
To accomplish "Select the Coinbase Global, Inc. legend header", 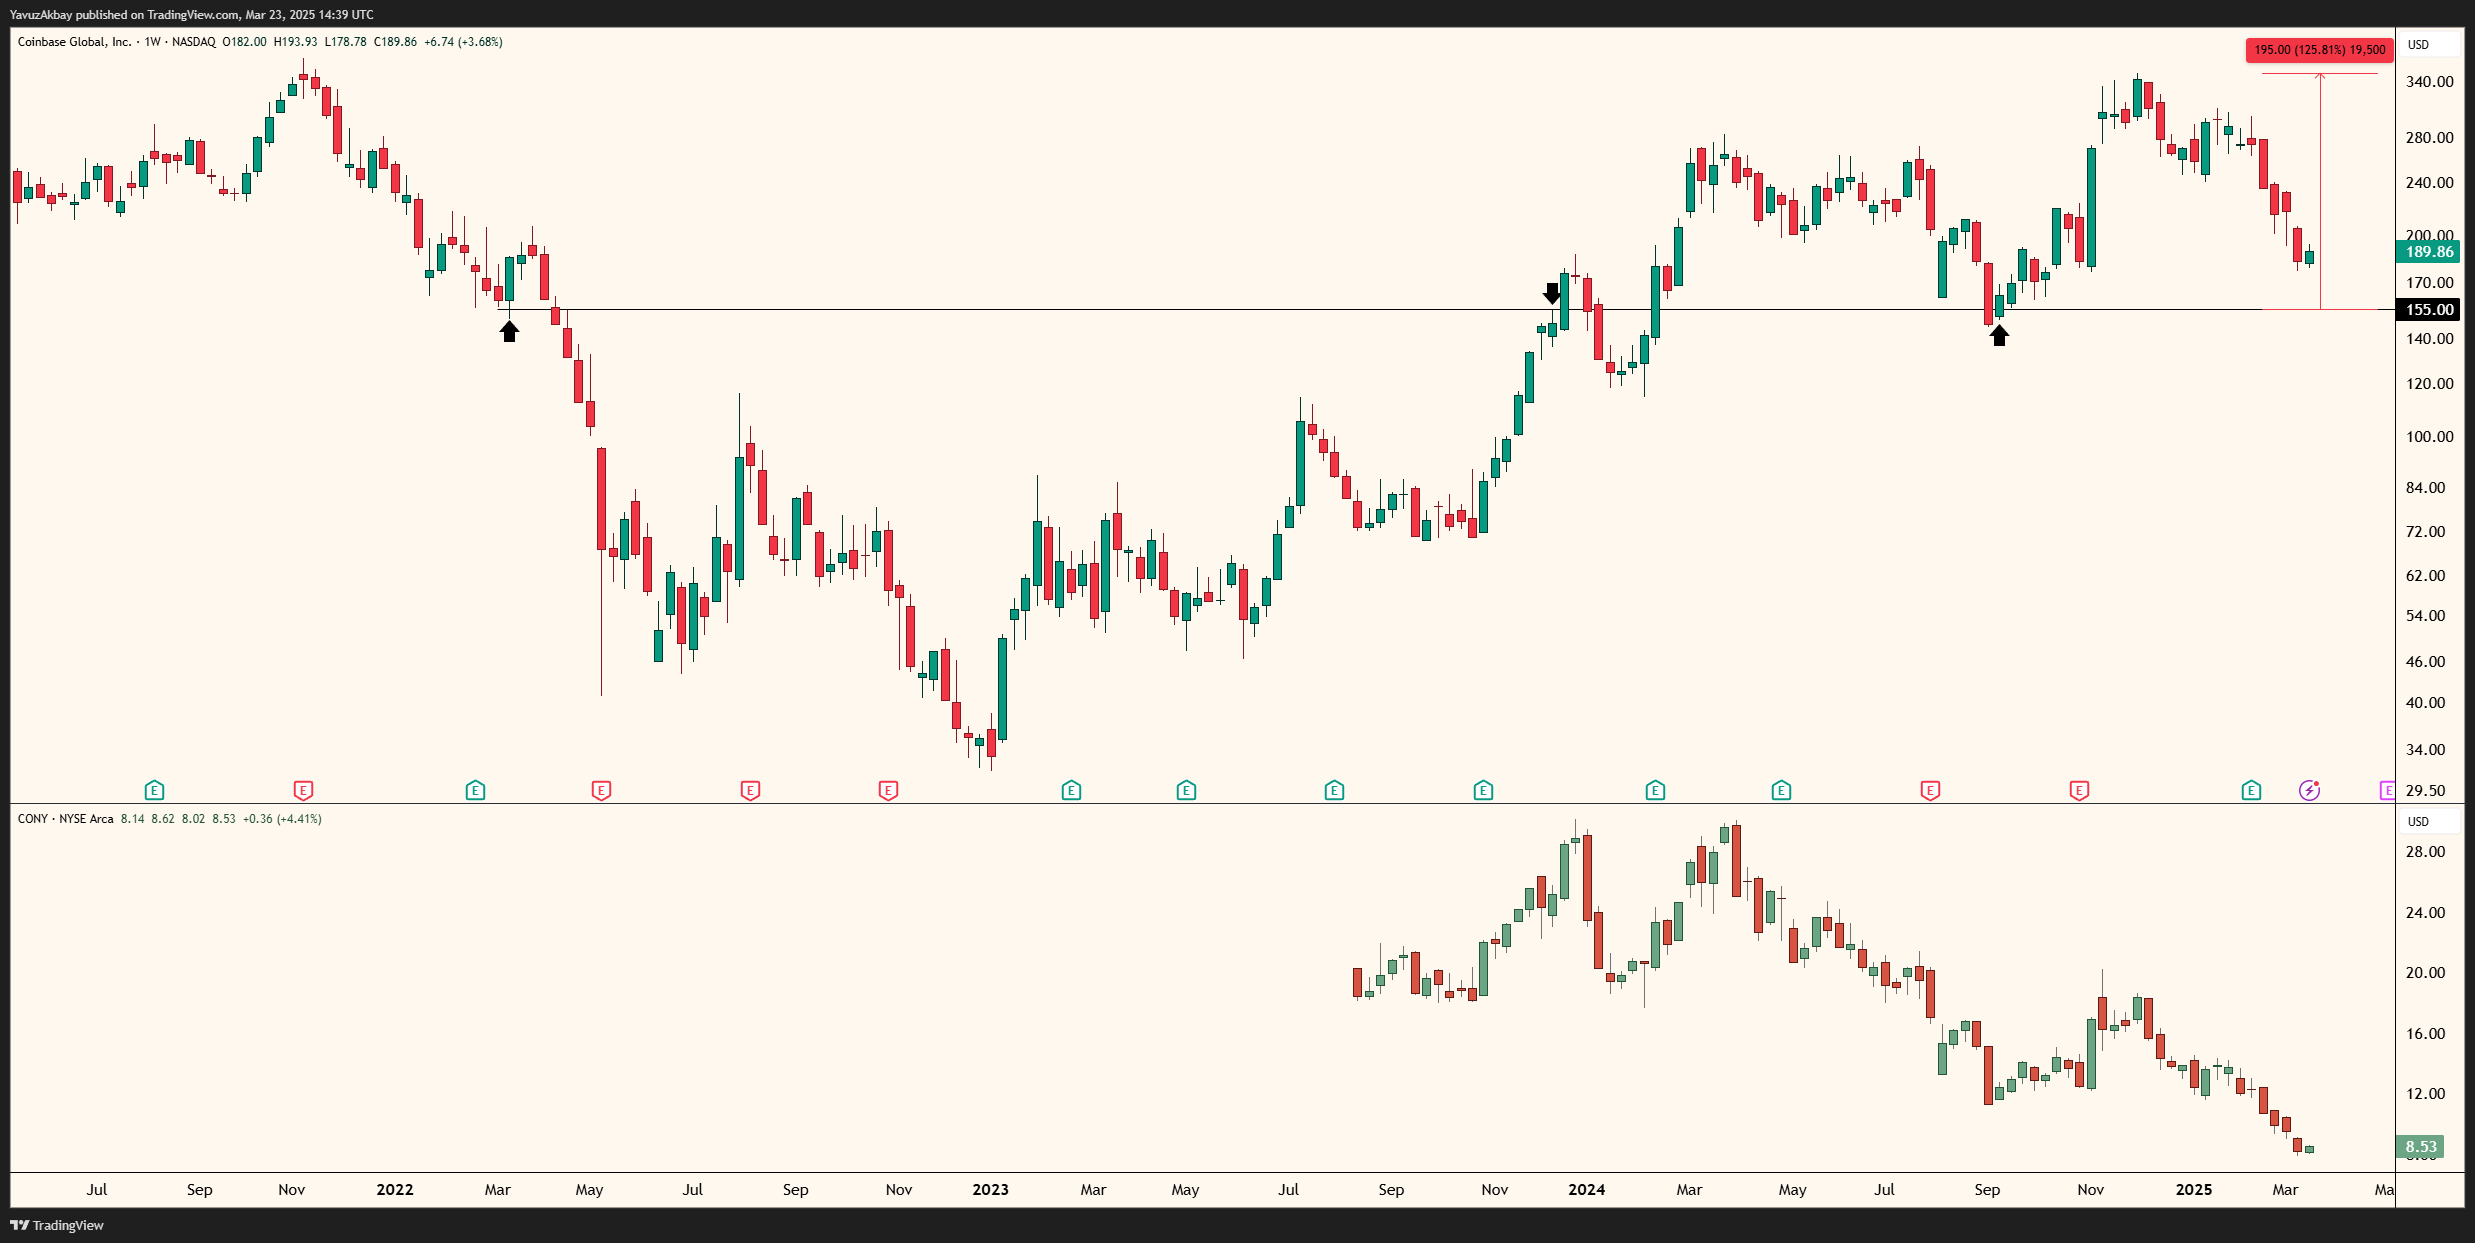I will click(x=73, y=42).
